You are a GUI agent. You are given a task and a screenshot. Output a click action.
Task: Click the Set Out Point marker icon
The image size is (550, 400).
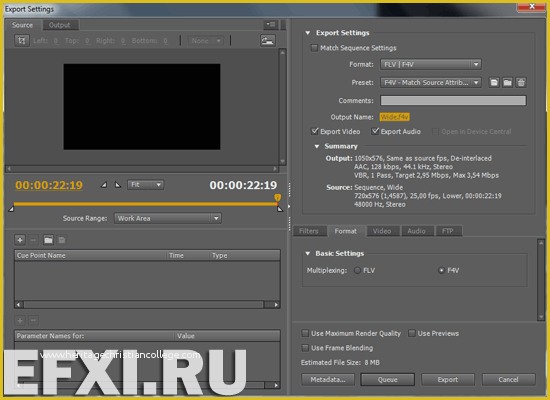pyautogui.click(x=118, y=185)
